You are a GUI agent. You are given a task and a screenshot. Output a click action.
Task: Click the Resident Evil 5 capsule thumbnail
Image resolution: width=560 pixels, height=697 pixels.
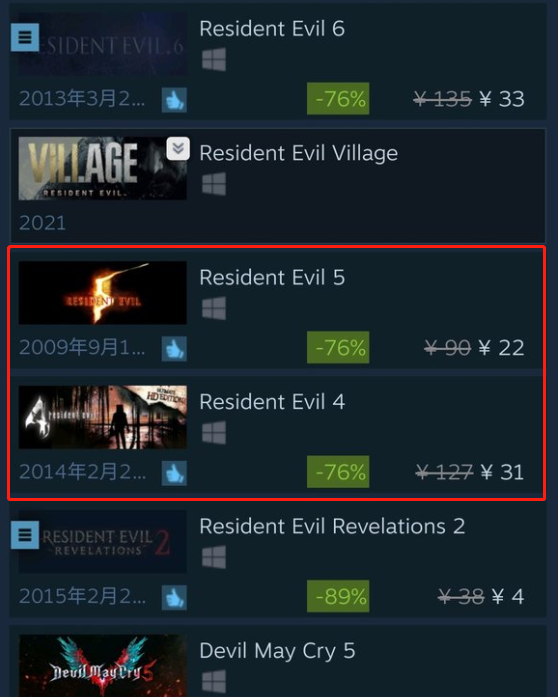coord(103,293)
